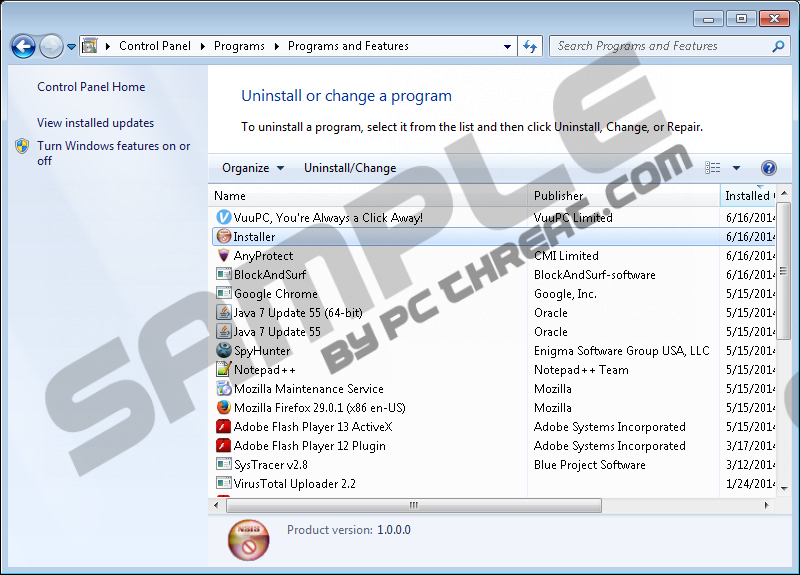The width and height of the screenshot is (800, 575).
Task: Click the horizontal scrollbar thumb
Action: 412,506
